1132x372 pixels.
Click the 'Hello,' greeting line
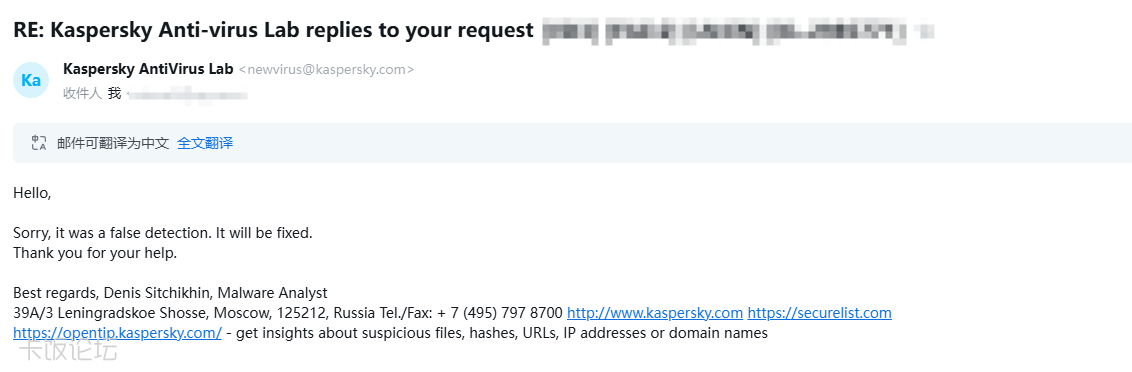[32, 194]
